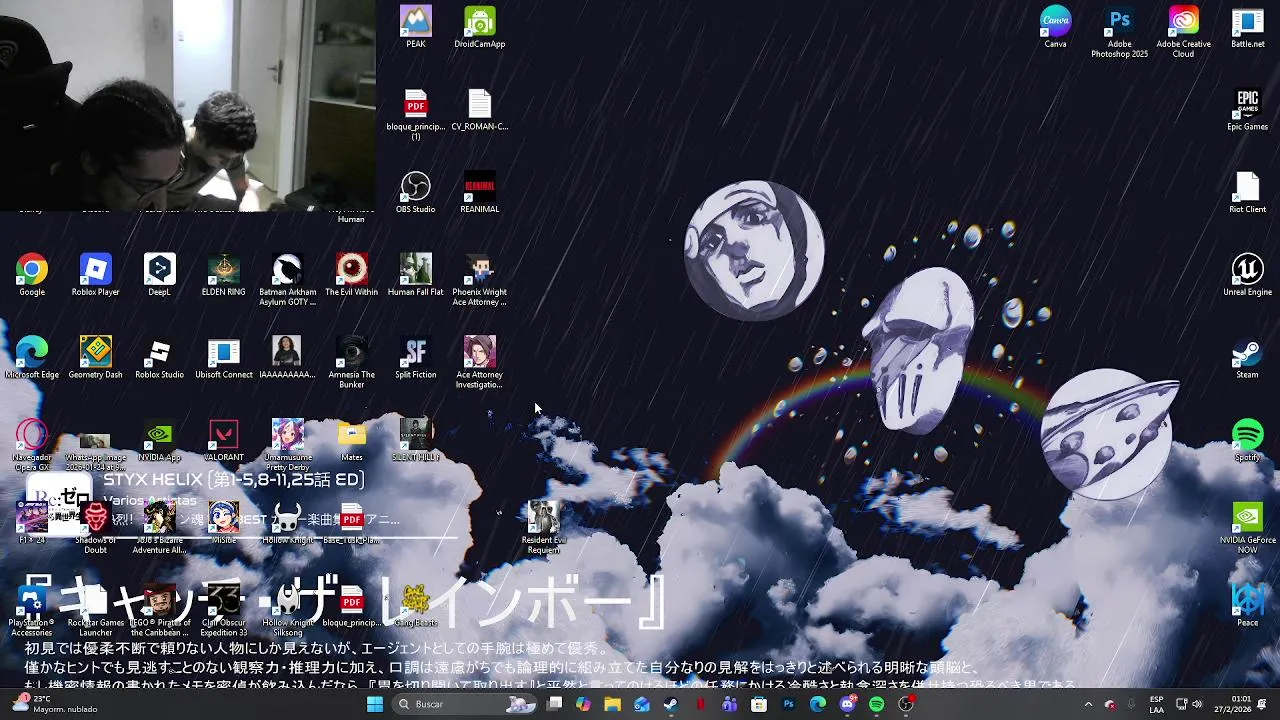Launch Gang Beasts desktop shortcut
This screenshot has width=1280, height=720.
pos(416,606)
